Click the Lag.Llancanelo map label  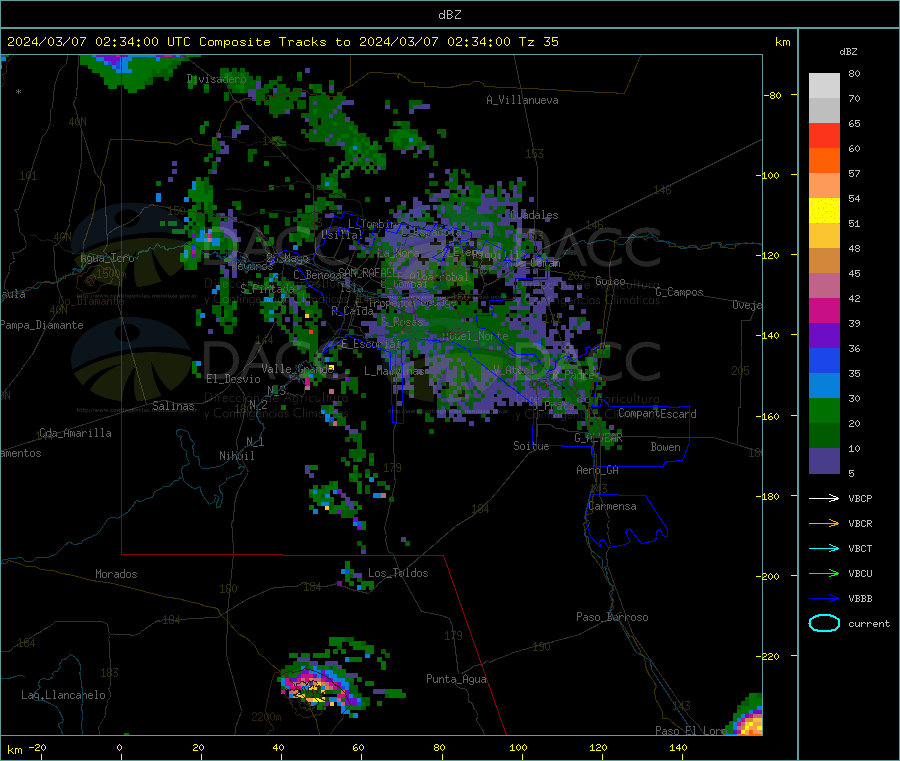(x=63, y=695)
